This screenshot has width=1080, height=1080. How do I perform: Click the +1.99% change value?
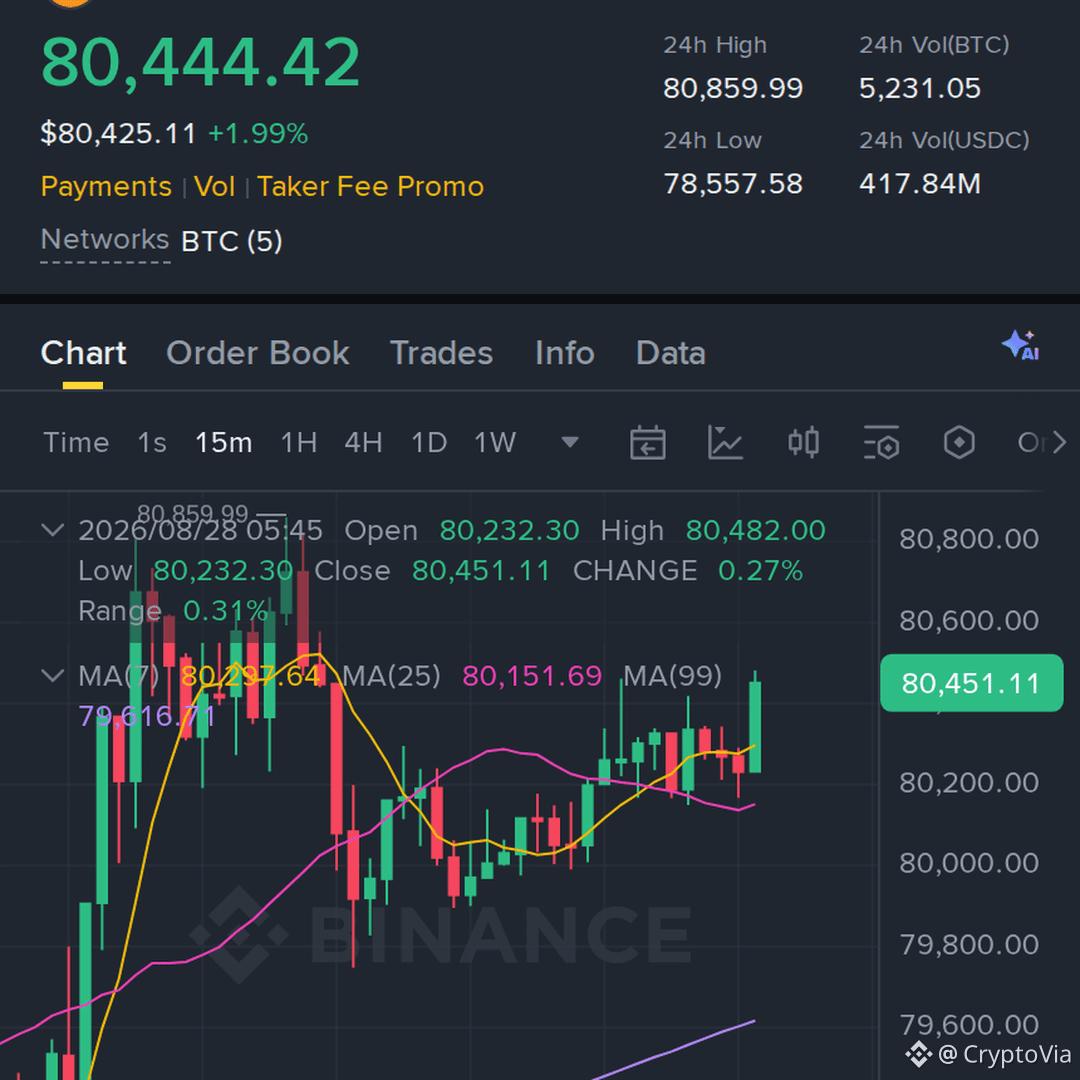(x=258, y=133)
